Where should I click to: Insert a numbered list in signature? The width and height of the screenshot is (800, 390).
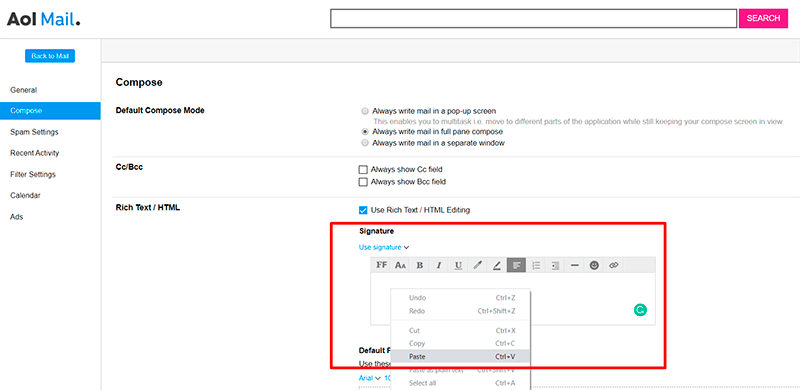point(536,265)
